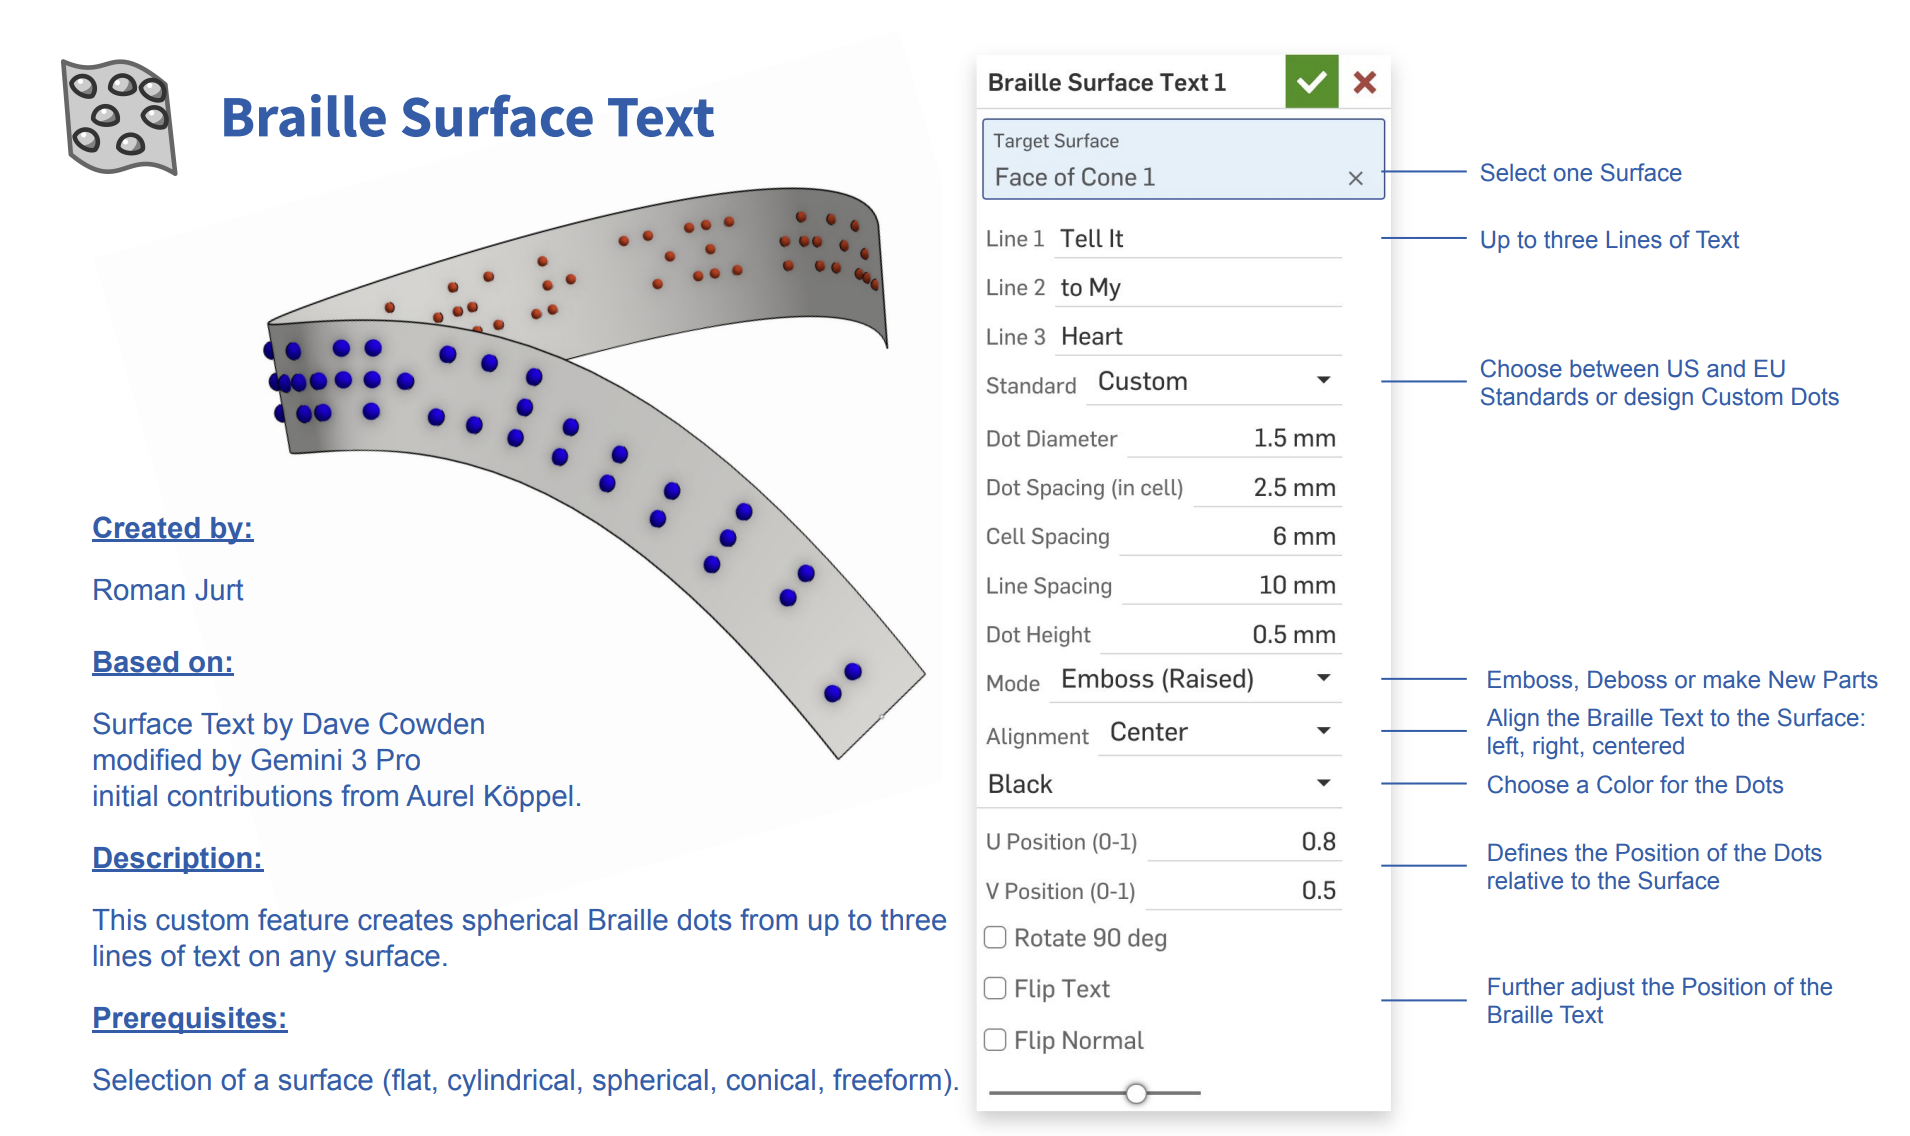Expand the Mode dropdown showing Emboss (Raised)
The height and width of the screenshot is (1136, 1910).
pyautogui.click(x=1196, y=680)
